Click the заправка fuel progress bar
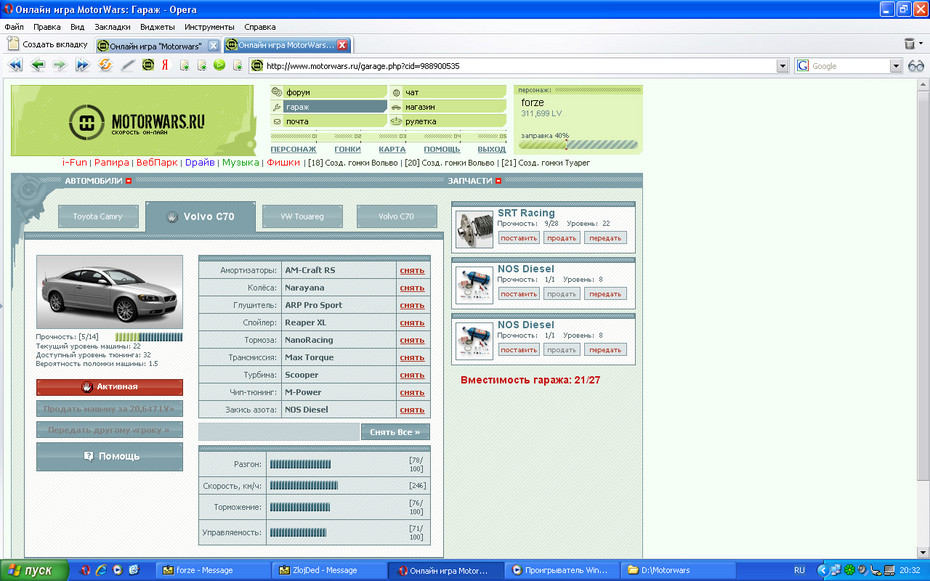 pyautogui.click(x=579, y=145)
